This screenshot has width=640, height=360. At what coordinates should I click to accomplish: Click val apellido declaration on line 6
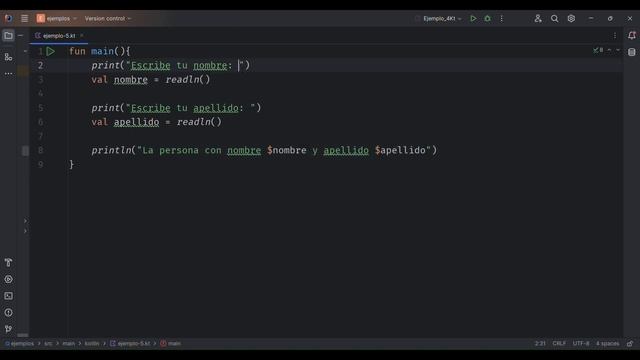pos(125,122)
